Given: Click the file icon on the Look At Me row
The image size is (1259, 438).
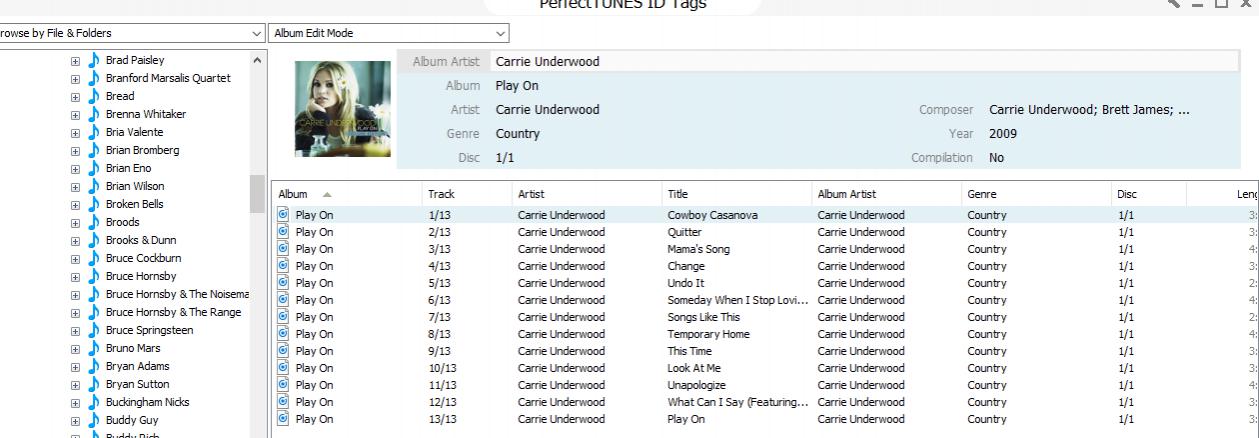Looking at the screenshot, I should (282, 368).
